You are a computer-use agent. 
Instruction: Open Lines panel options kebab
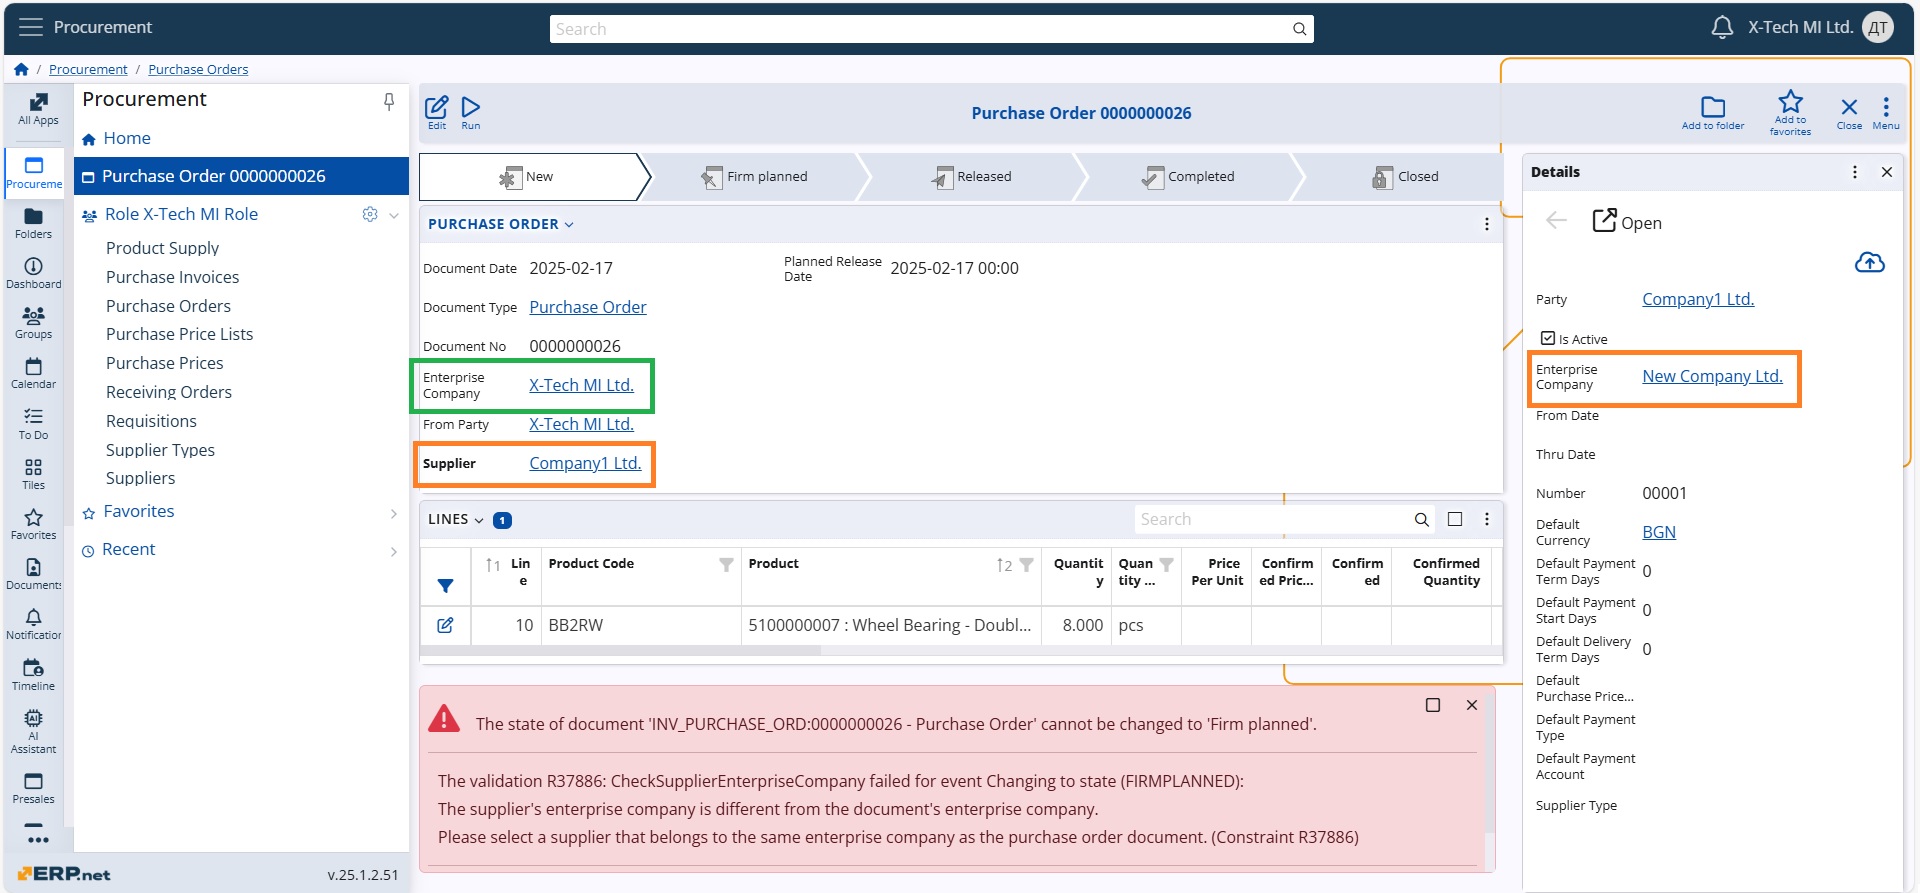coord(1487,520)
